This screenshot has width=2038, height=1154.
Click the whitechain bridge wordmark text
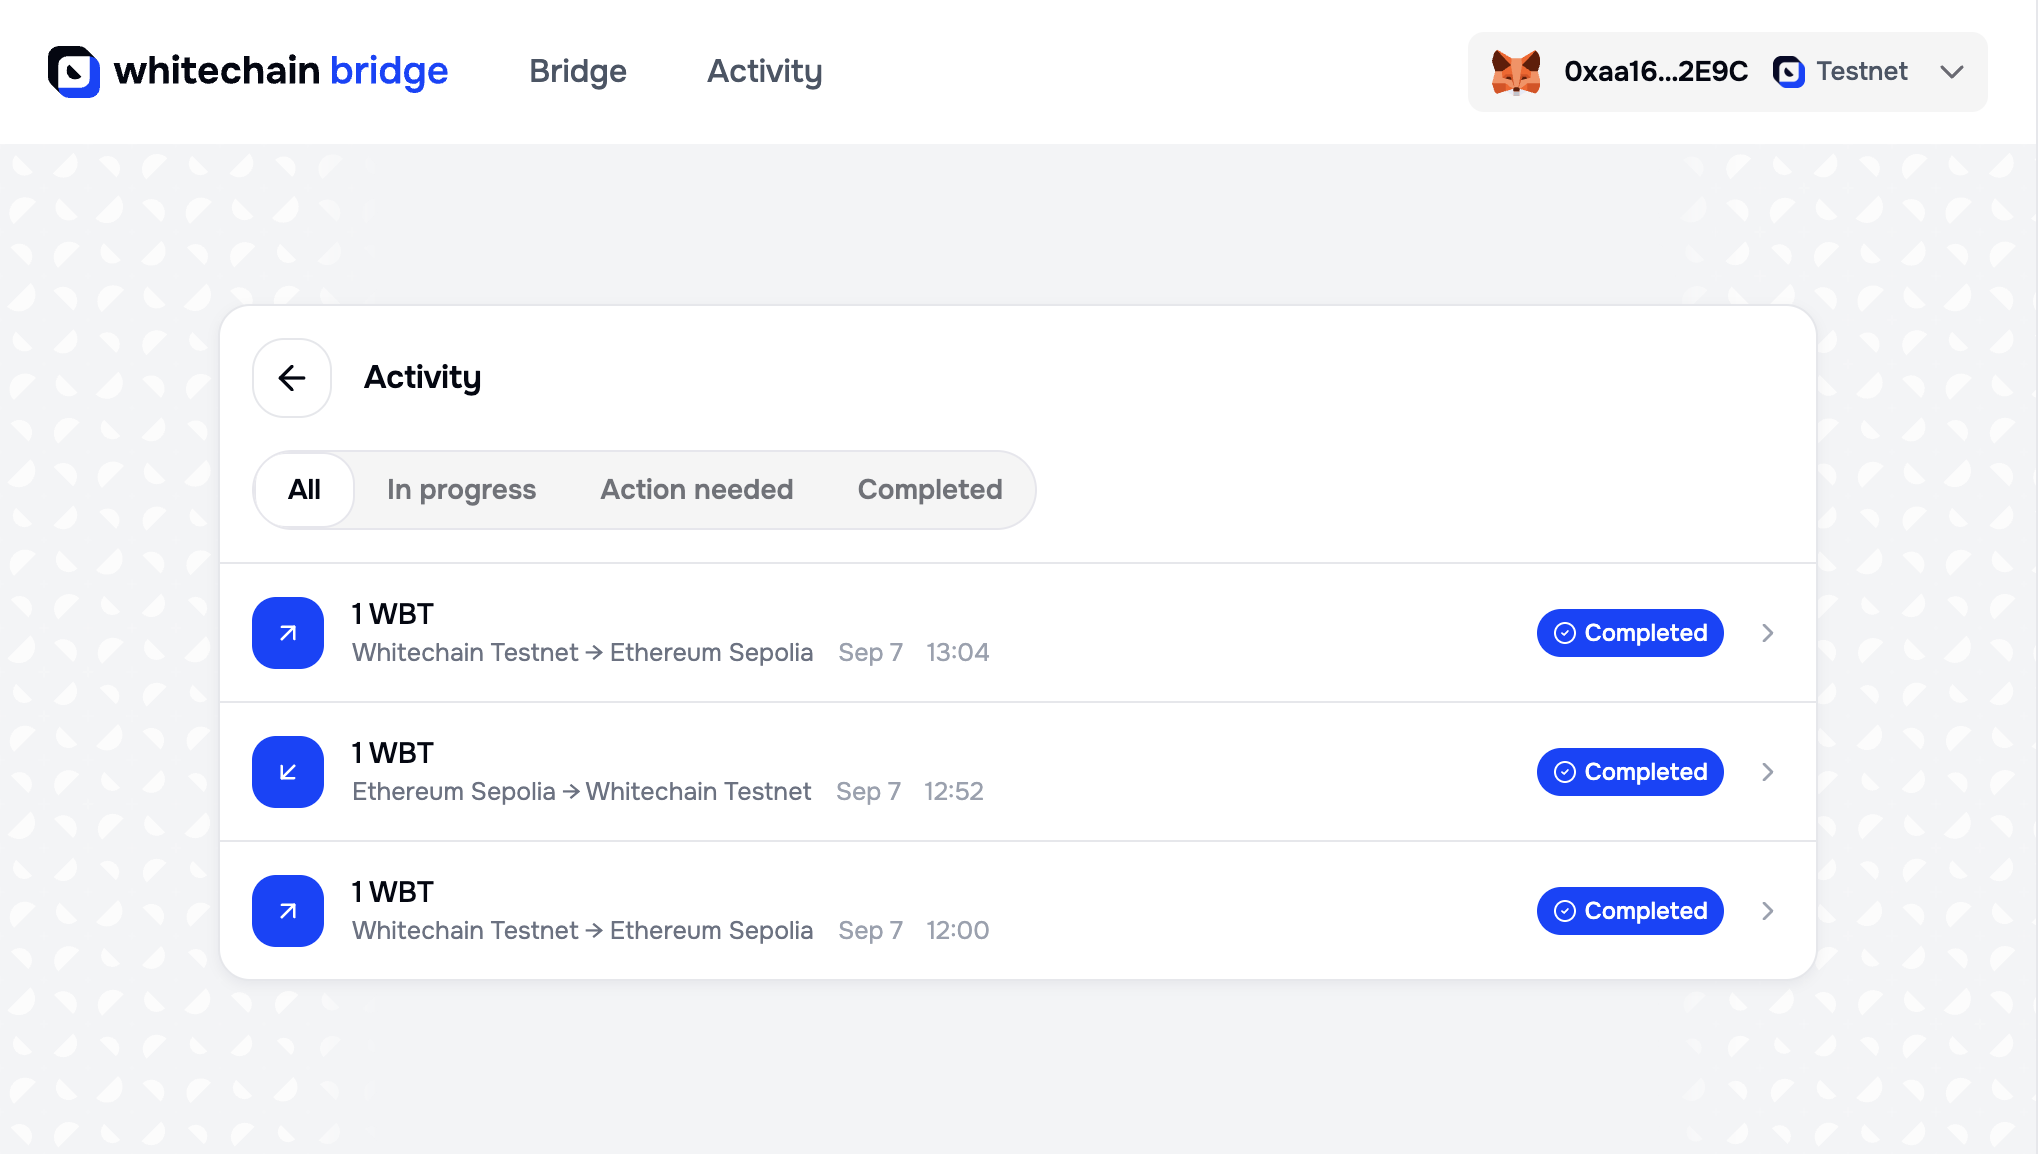(281, 71)
